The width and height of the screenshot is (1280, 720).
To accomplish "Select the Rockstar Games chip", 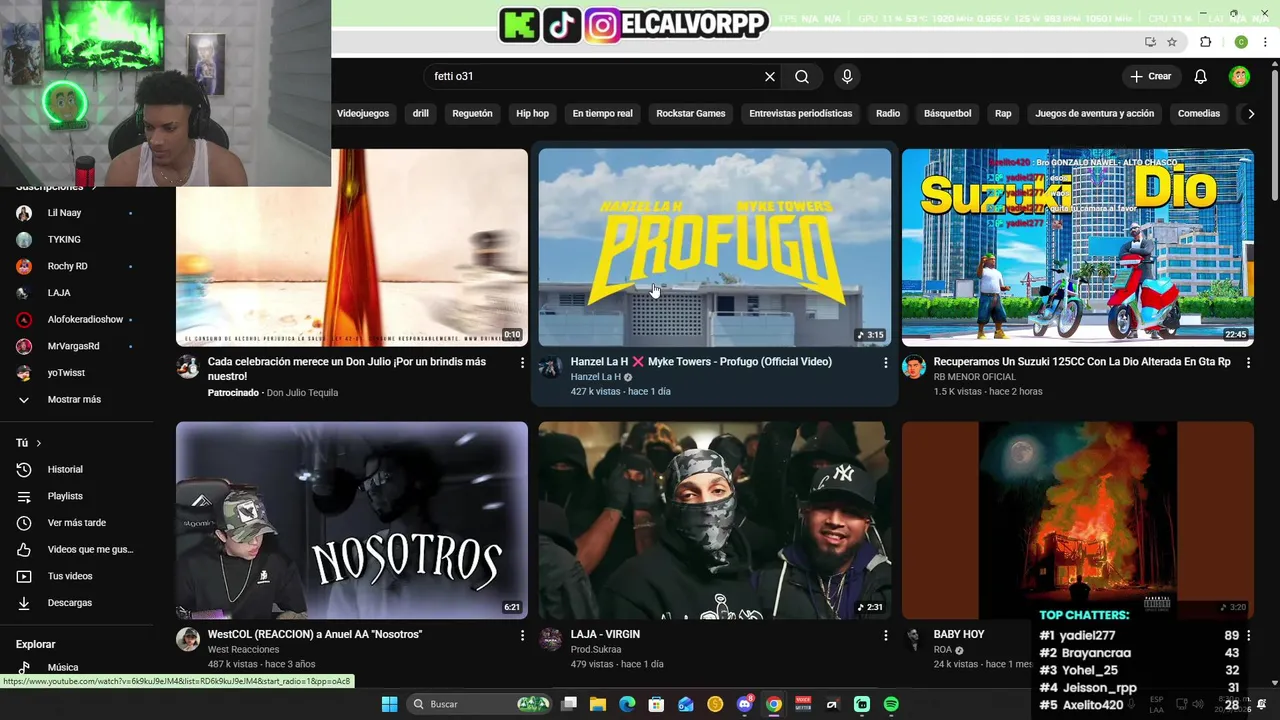I will tap(691, 114).
